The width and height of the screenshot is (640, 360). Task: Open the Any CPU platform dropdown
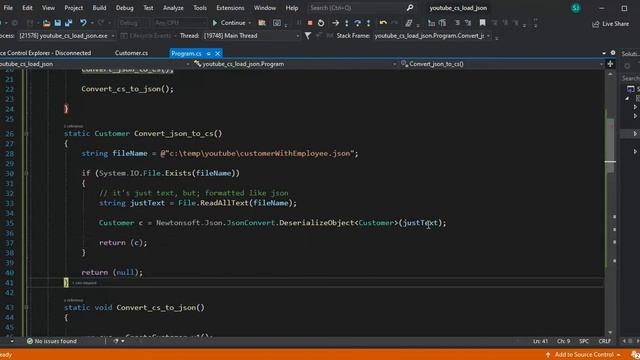(x=180, y=23)
